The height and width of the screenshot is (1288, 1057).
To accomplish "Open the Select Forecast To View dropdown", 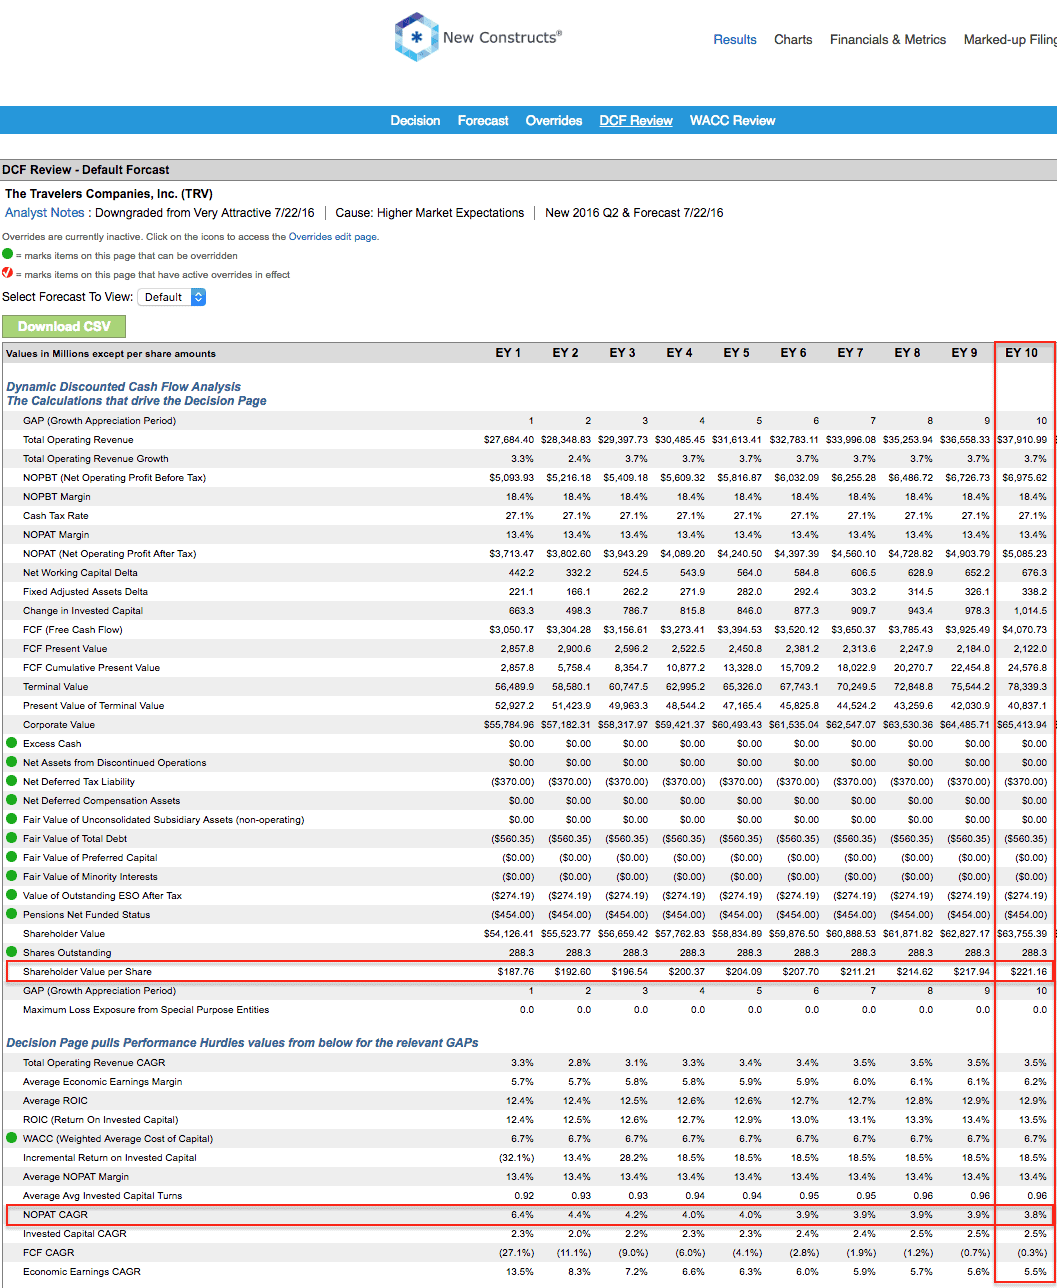I will [172, 297].
